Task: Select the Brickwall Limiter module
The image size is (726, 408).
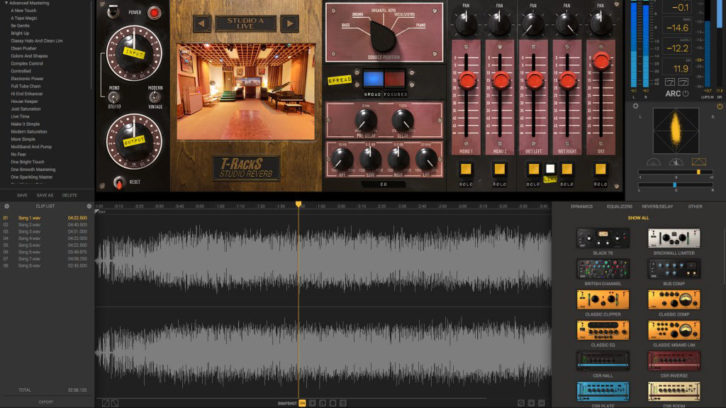Action: pyautogui.click(x=674, y=239)
